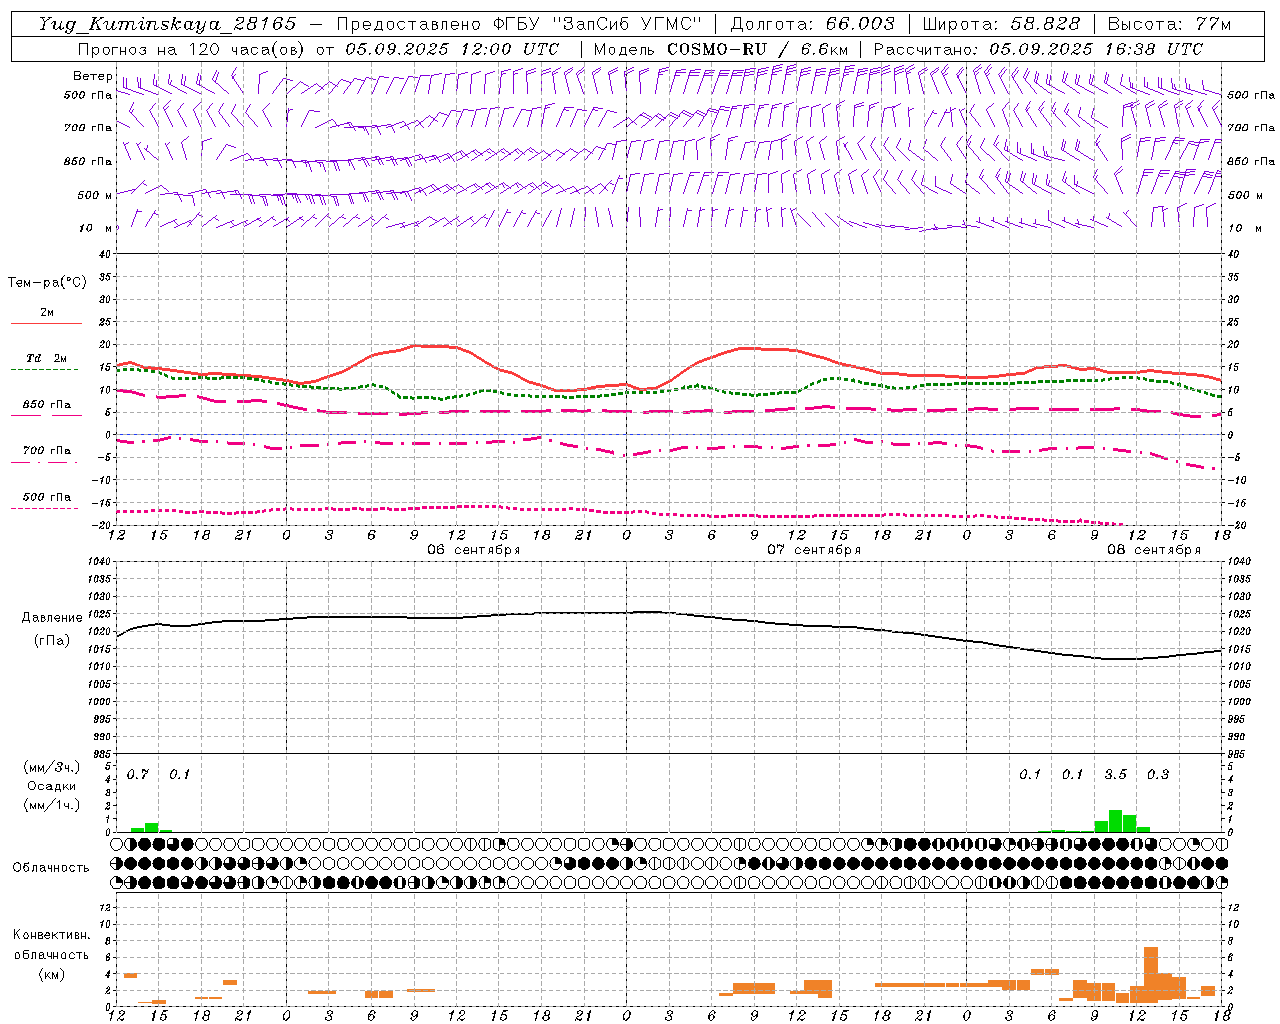Click the 'Конвективн.' convective cloud label

[x=52, y=935]
